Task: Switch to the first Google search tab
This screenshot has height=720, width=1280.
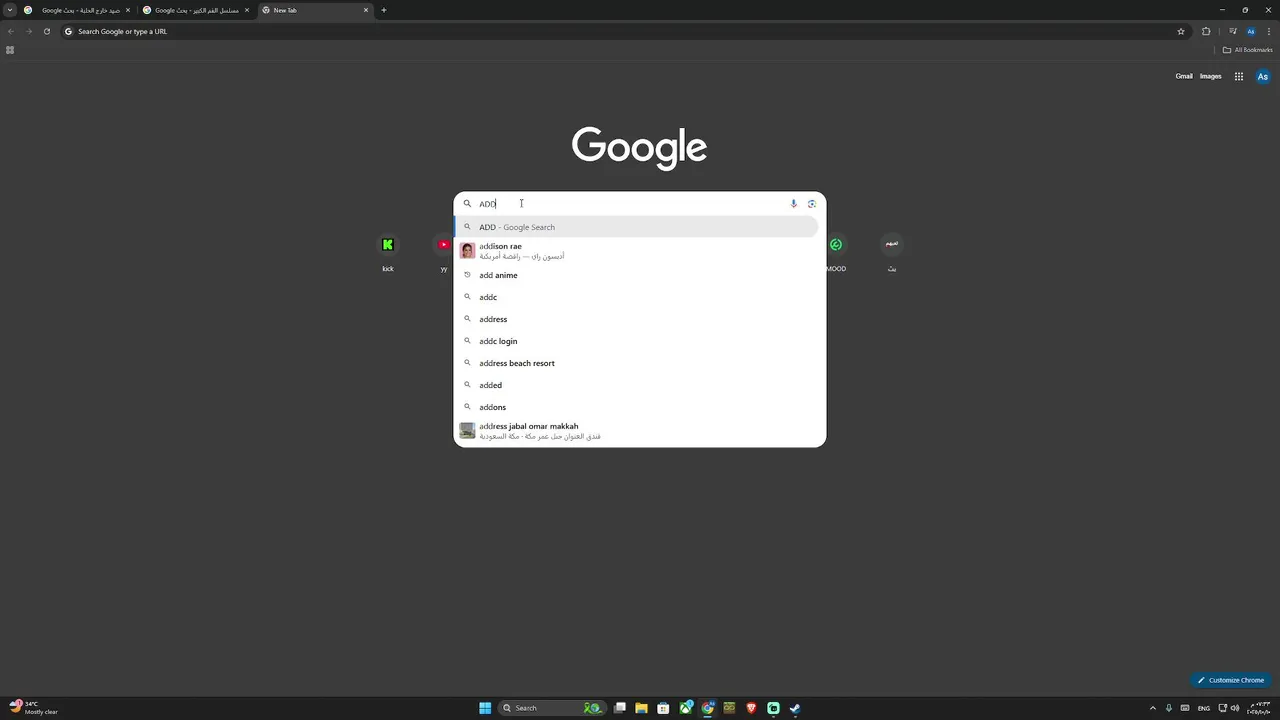Action: [78, 10]
